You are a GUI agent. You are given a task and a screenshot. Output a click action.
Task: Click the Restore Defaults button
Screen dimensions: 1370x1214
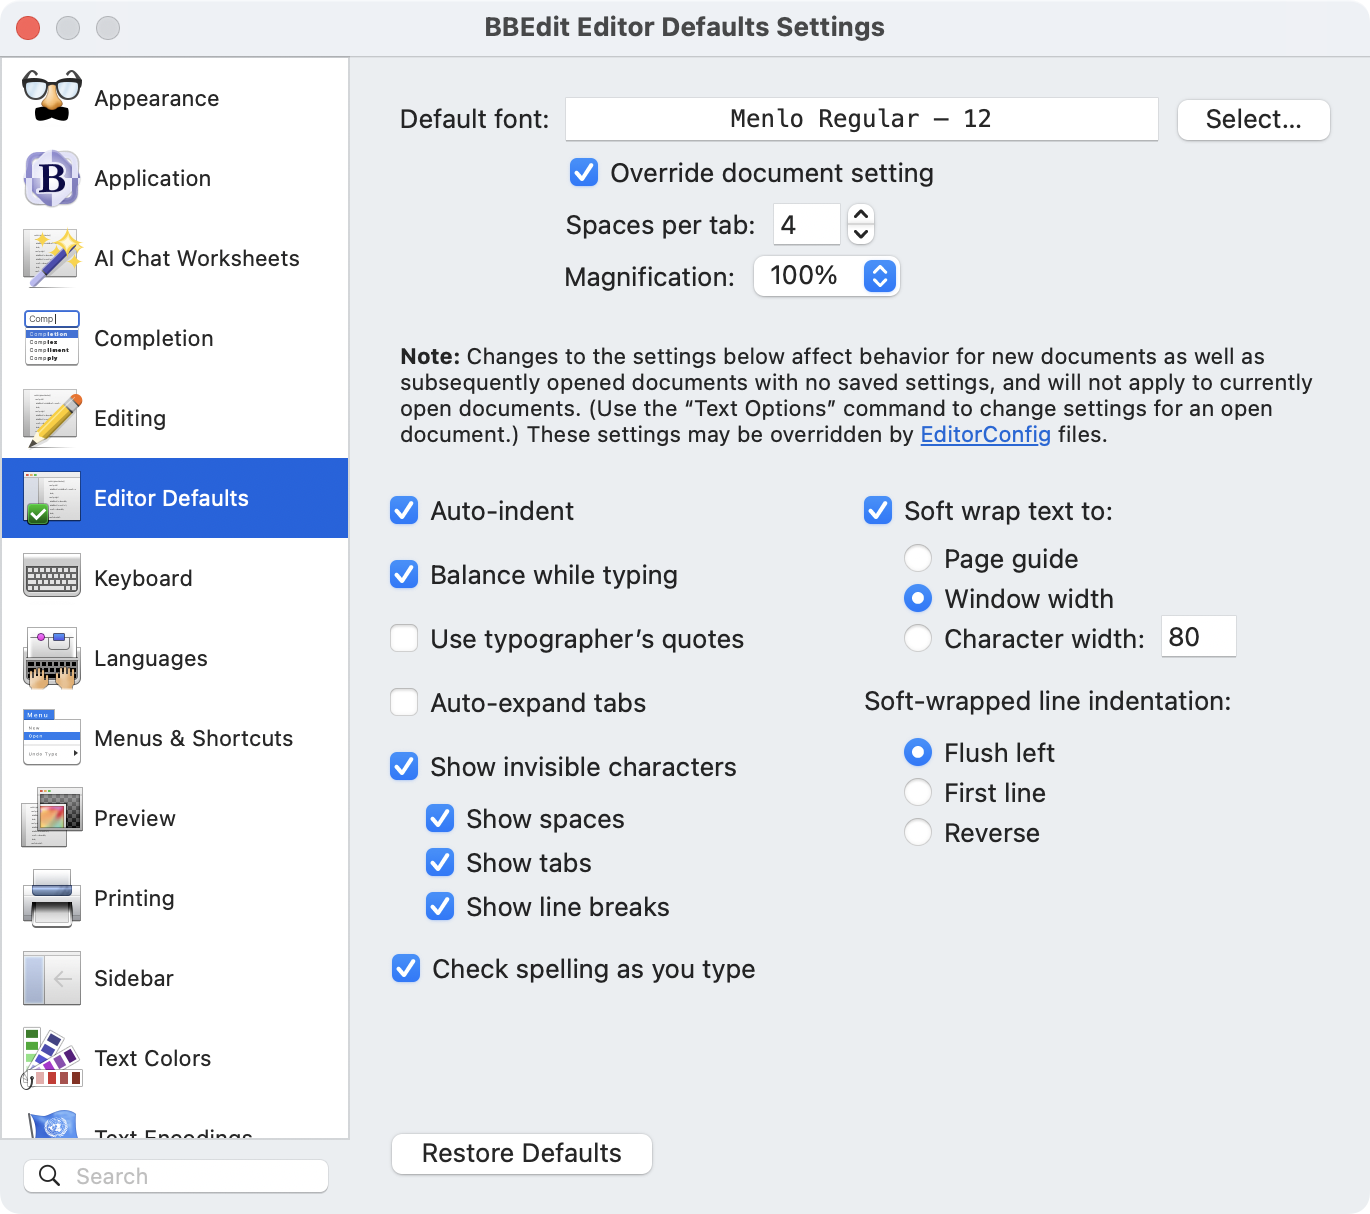coord(521,1153)
